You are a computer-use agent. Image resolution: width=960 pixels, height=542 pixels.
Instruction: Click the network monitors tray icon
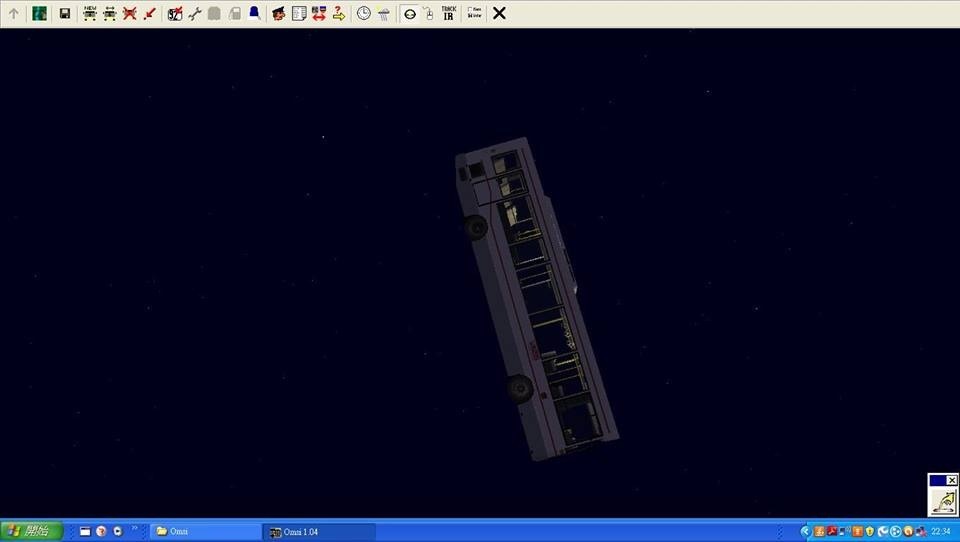[x=921, y=532]
